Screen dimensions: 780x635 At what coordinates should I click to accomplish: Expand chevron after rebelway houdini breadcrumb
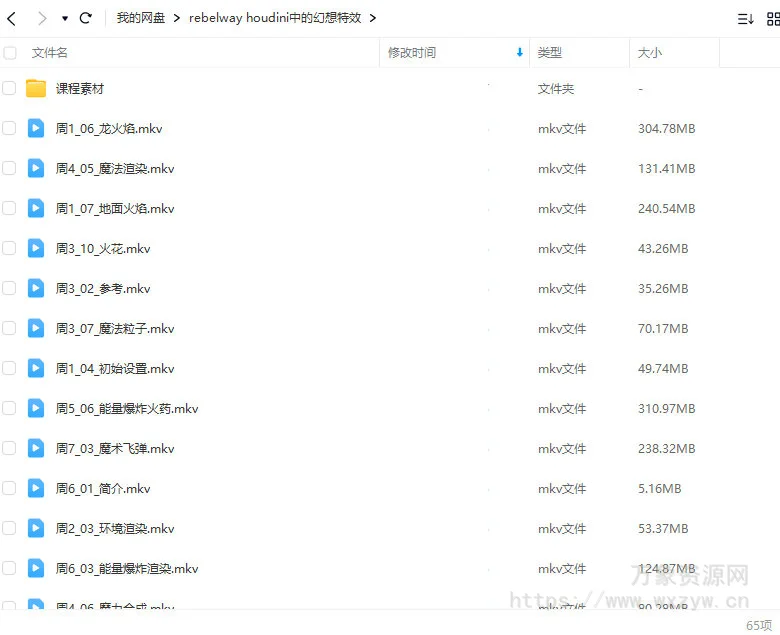click(x=373, y=18)
